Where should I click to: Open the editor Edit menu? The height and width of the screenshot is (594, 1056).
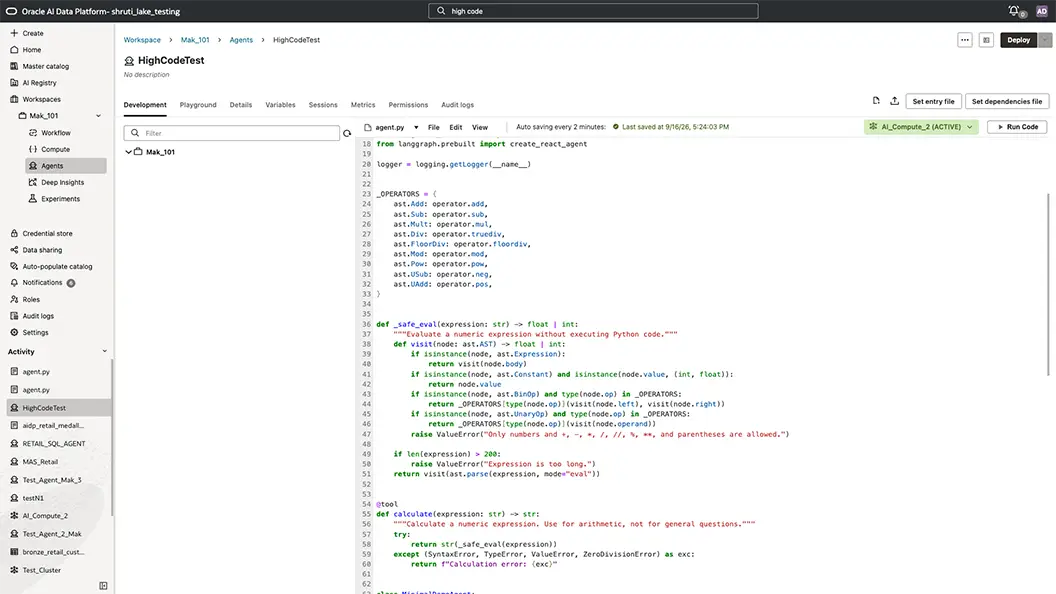point(456,127)
